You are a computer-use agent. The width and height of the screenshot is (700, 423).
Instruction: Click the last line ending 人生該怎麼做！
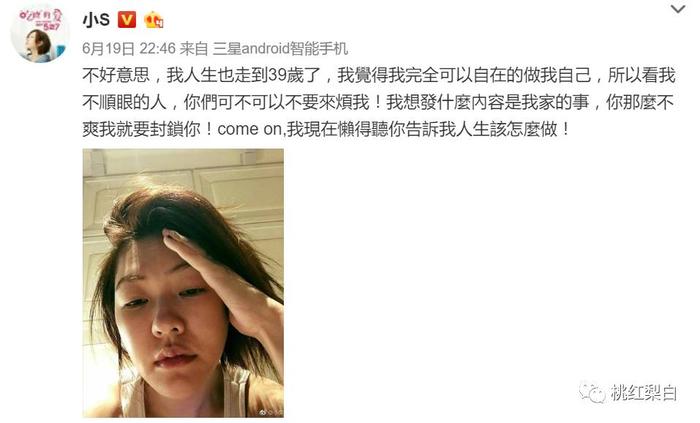click(x=326, y=129)
